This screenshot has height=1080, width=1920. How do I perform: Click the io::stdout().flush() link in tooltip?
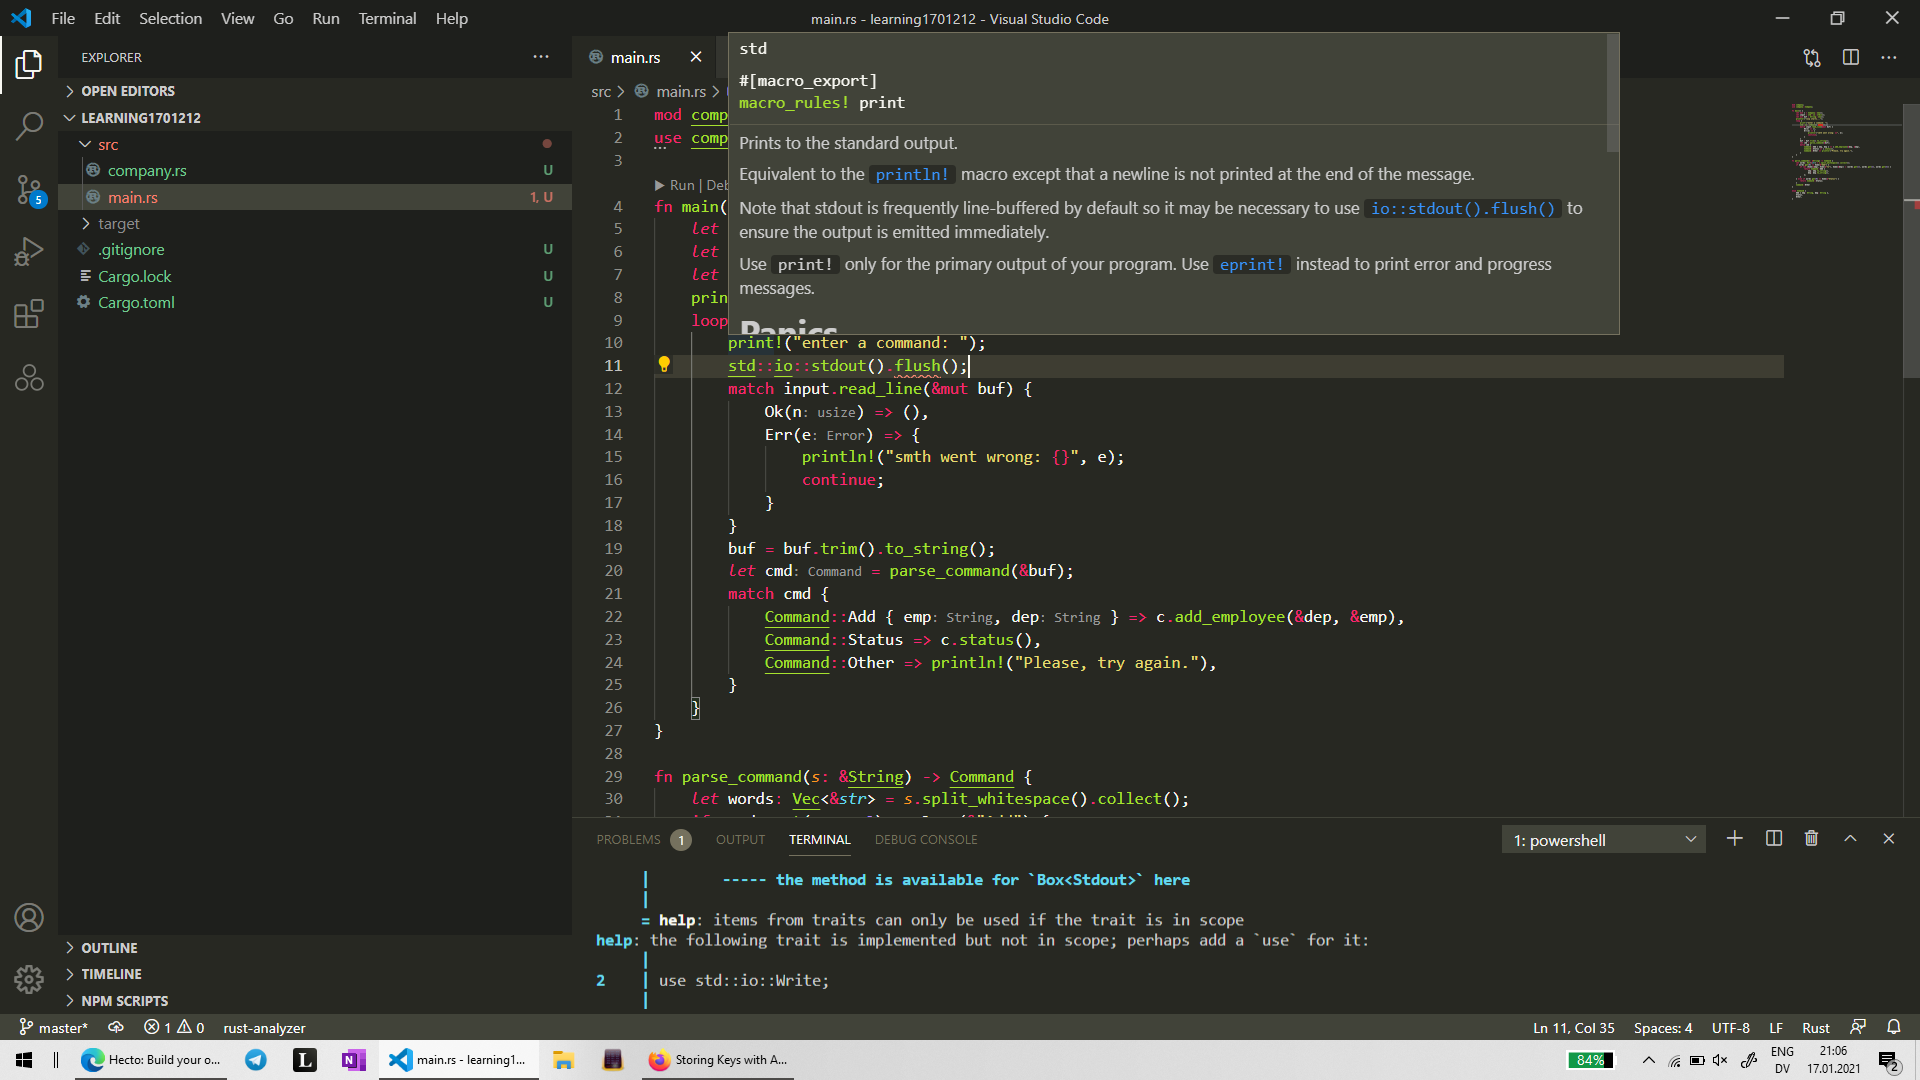coord(1463,209)
